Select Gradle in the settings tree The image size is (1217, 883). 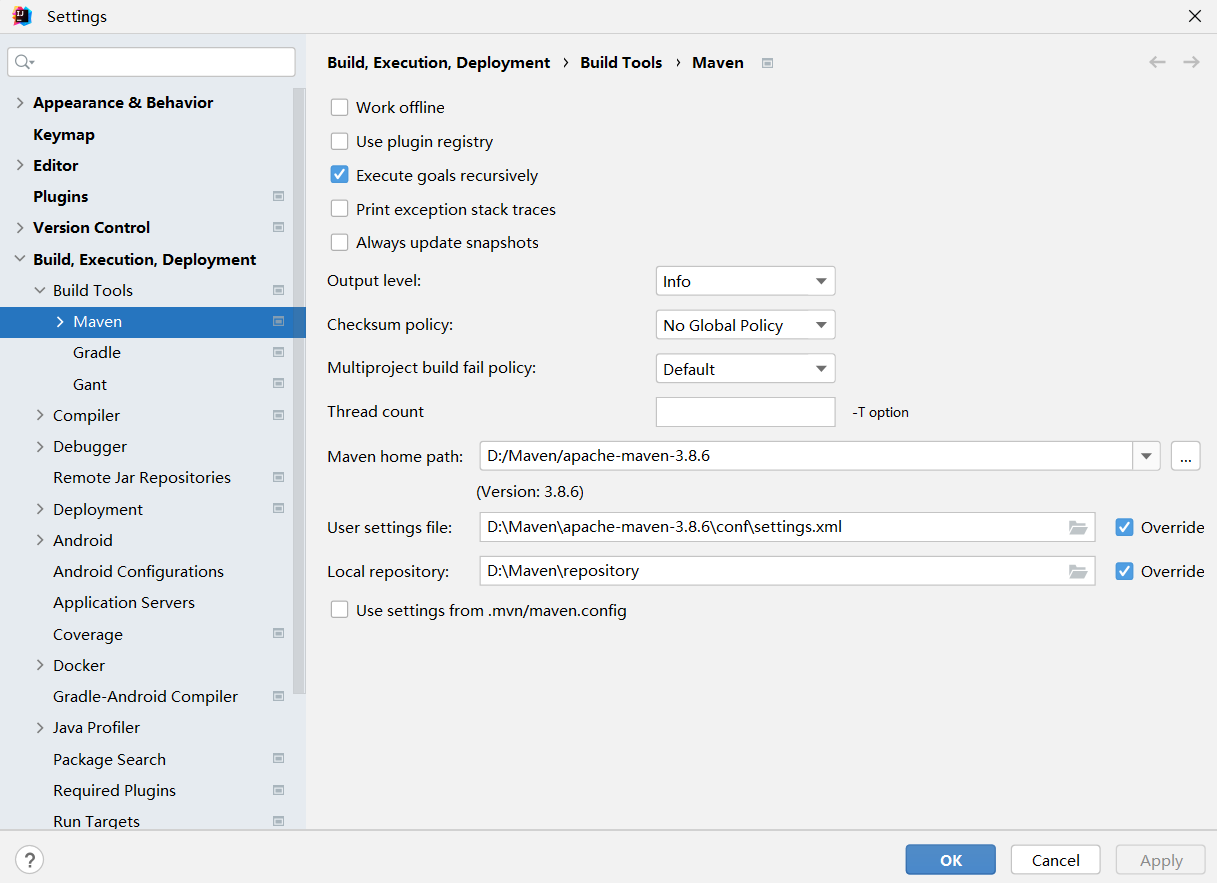[x=97, y=353]
